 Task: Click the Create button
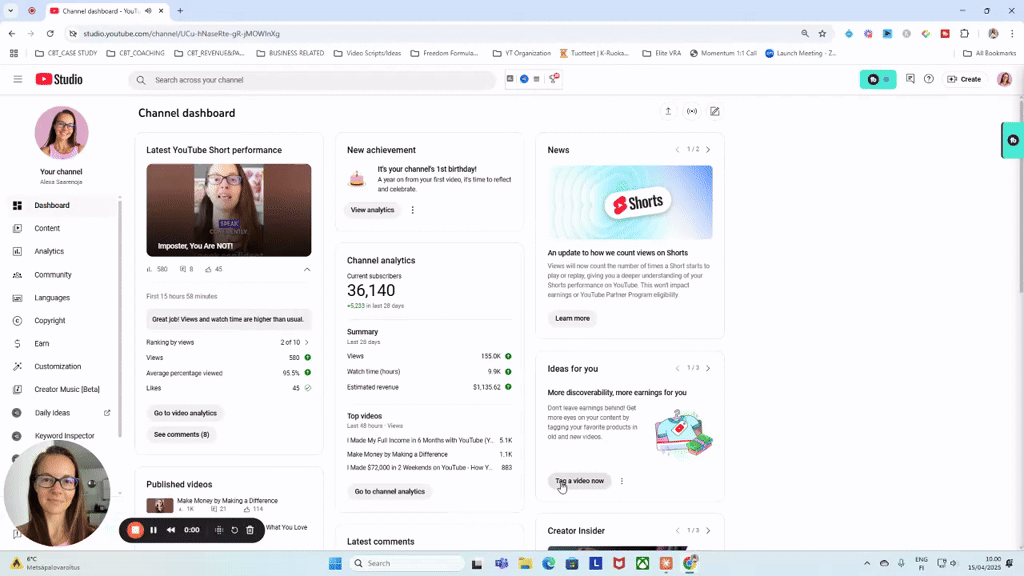(x=965, y=79)
